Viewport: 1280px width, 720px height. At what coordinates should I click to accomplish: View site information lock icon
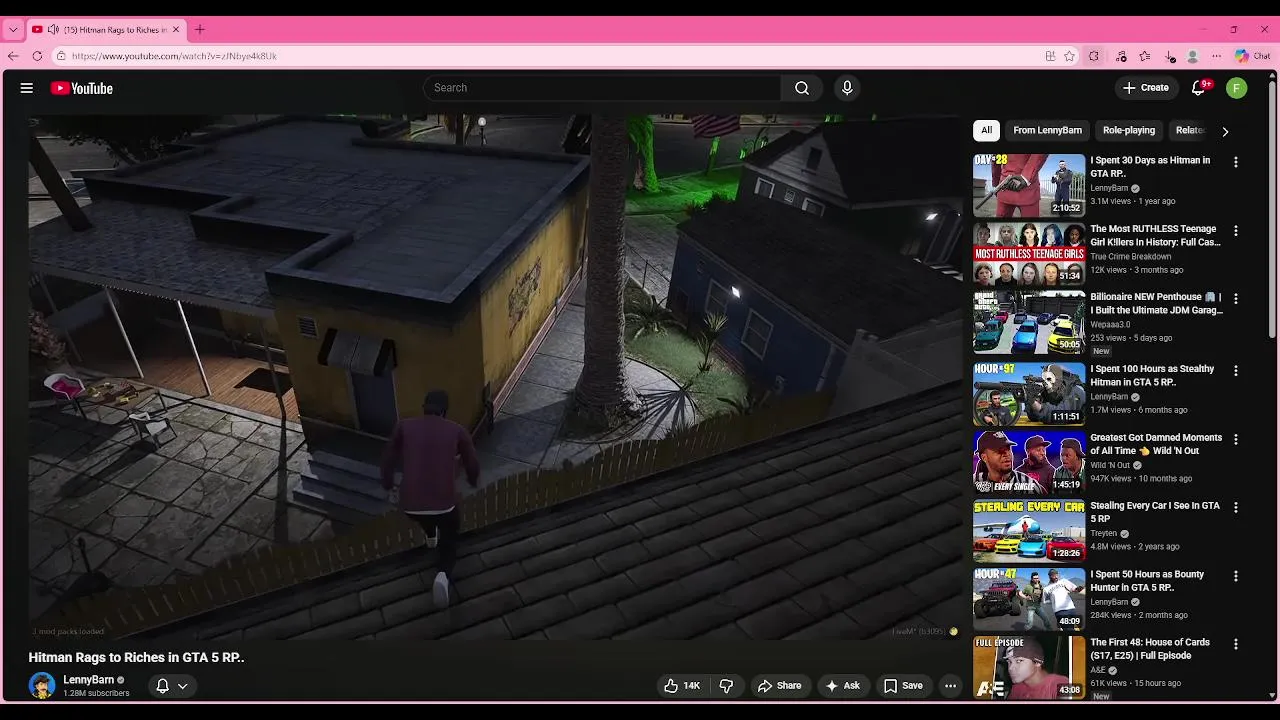point(61,56)
